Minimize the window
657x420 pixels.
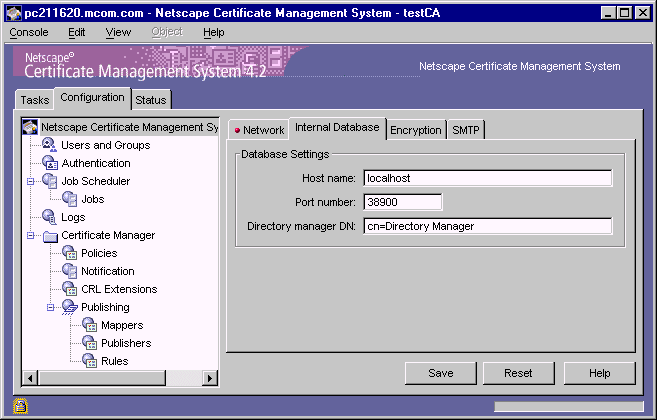(608, 13)
